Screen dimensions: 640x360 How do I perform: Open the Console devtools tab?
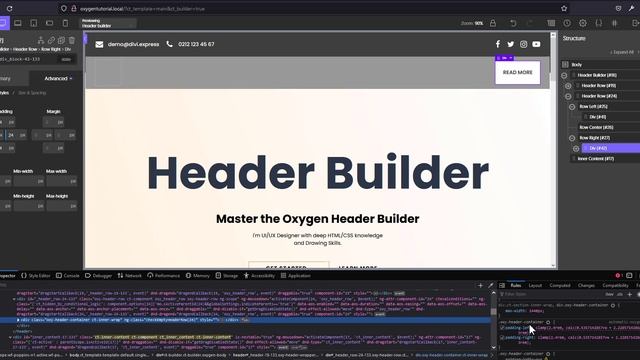68,276
